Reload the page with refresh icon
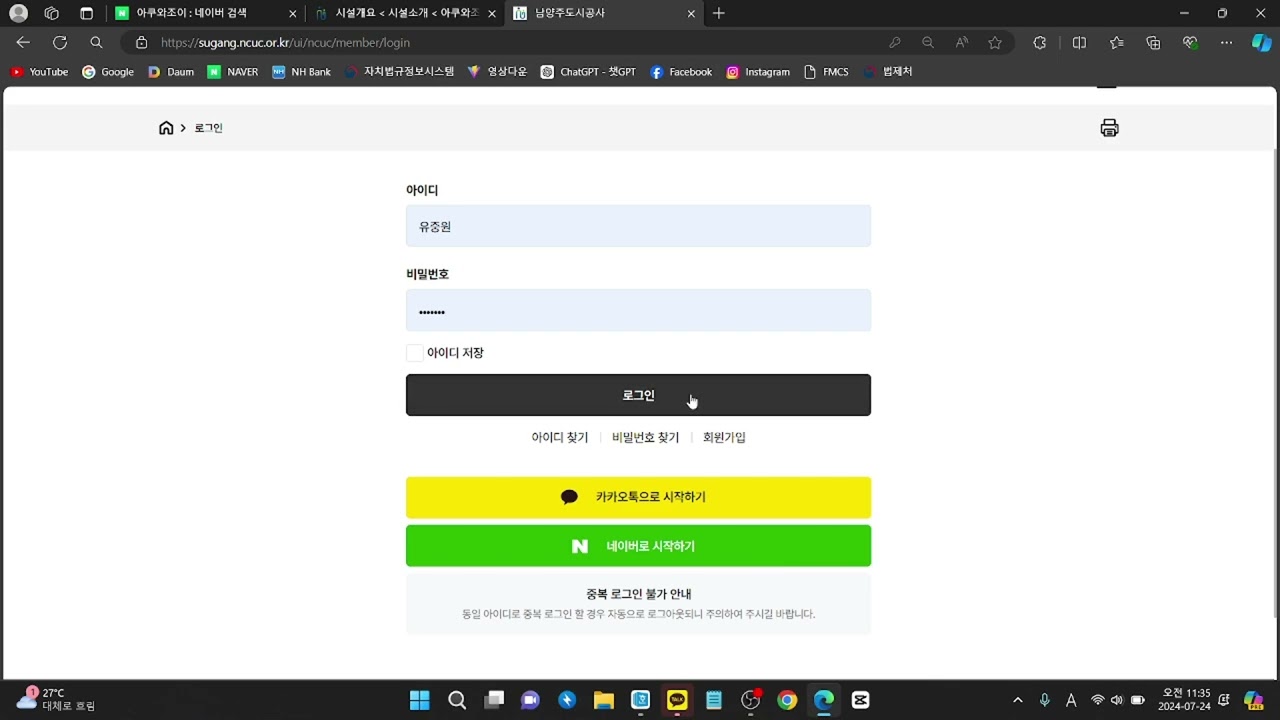1280x720 pixels. click(60, 42)
